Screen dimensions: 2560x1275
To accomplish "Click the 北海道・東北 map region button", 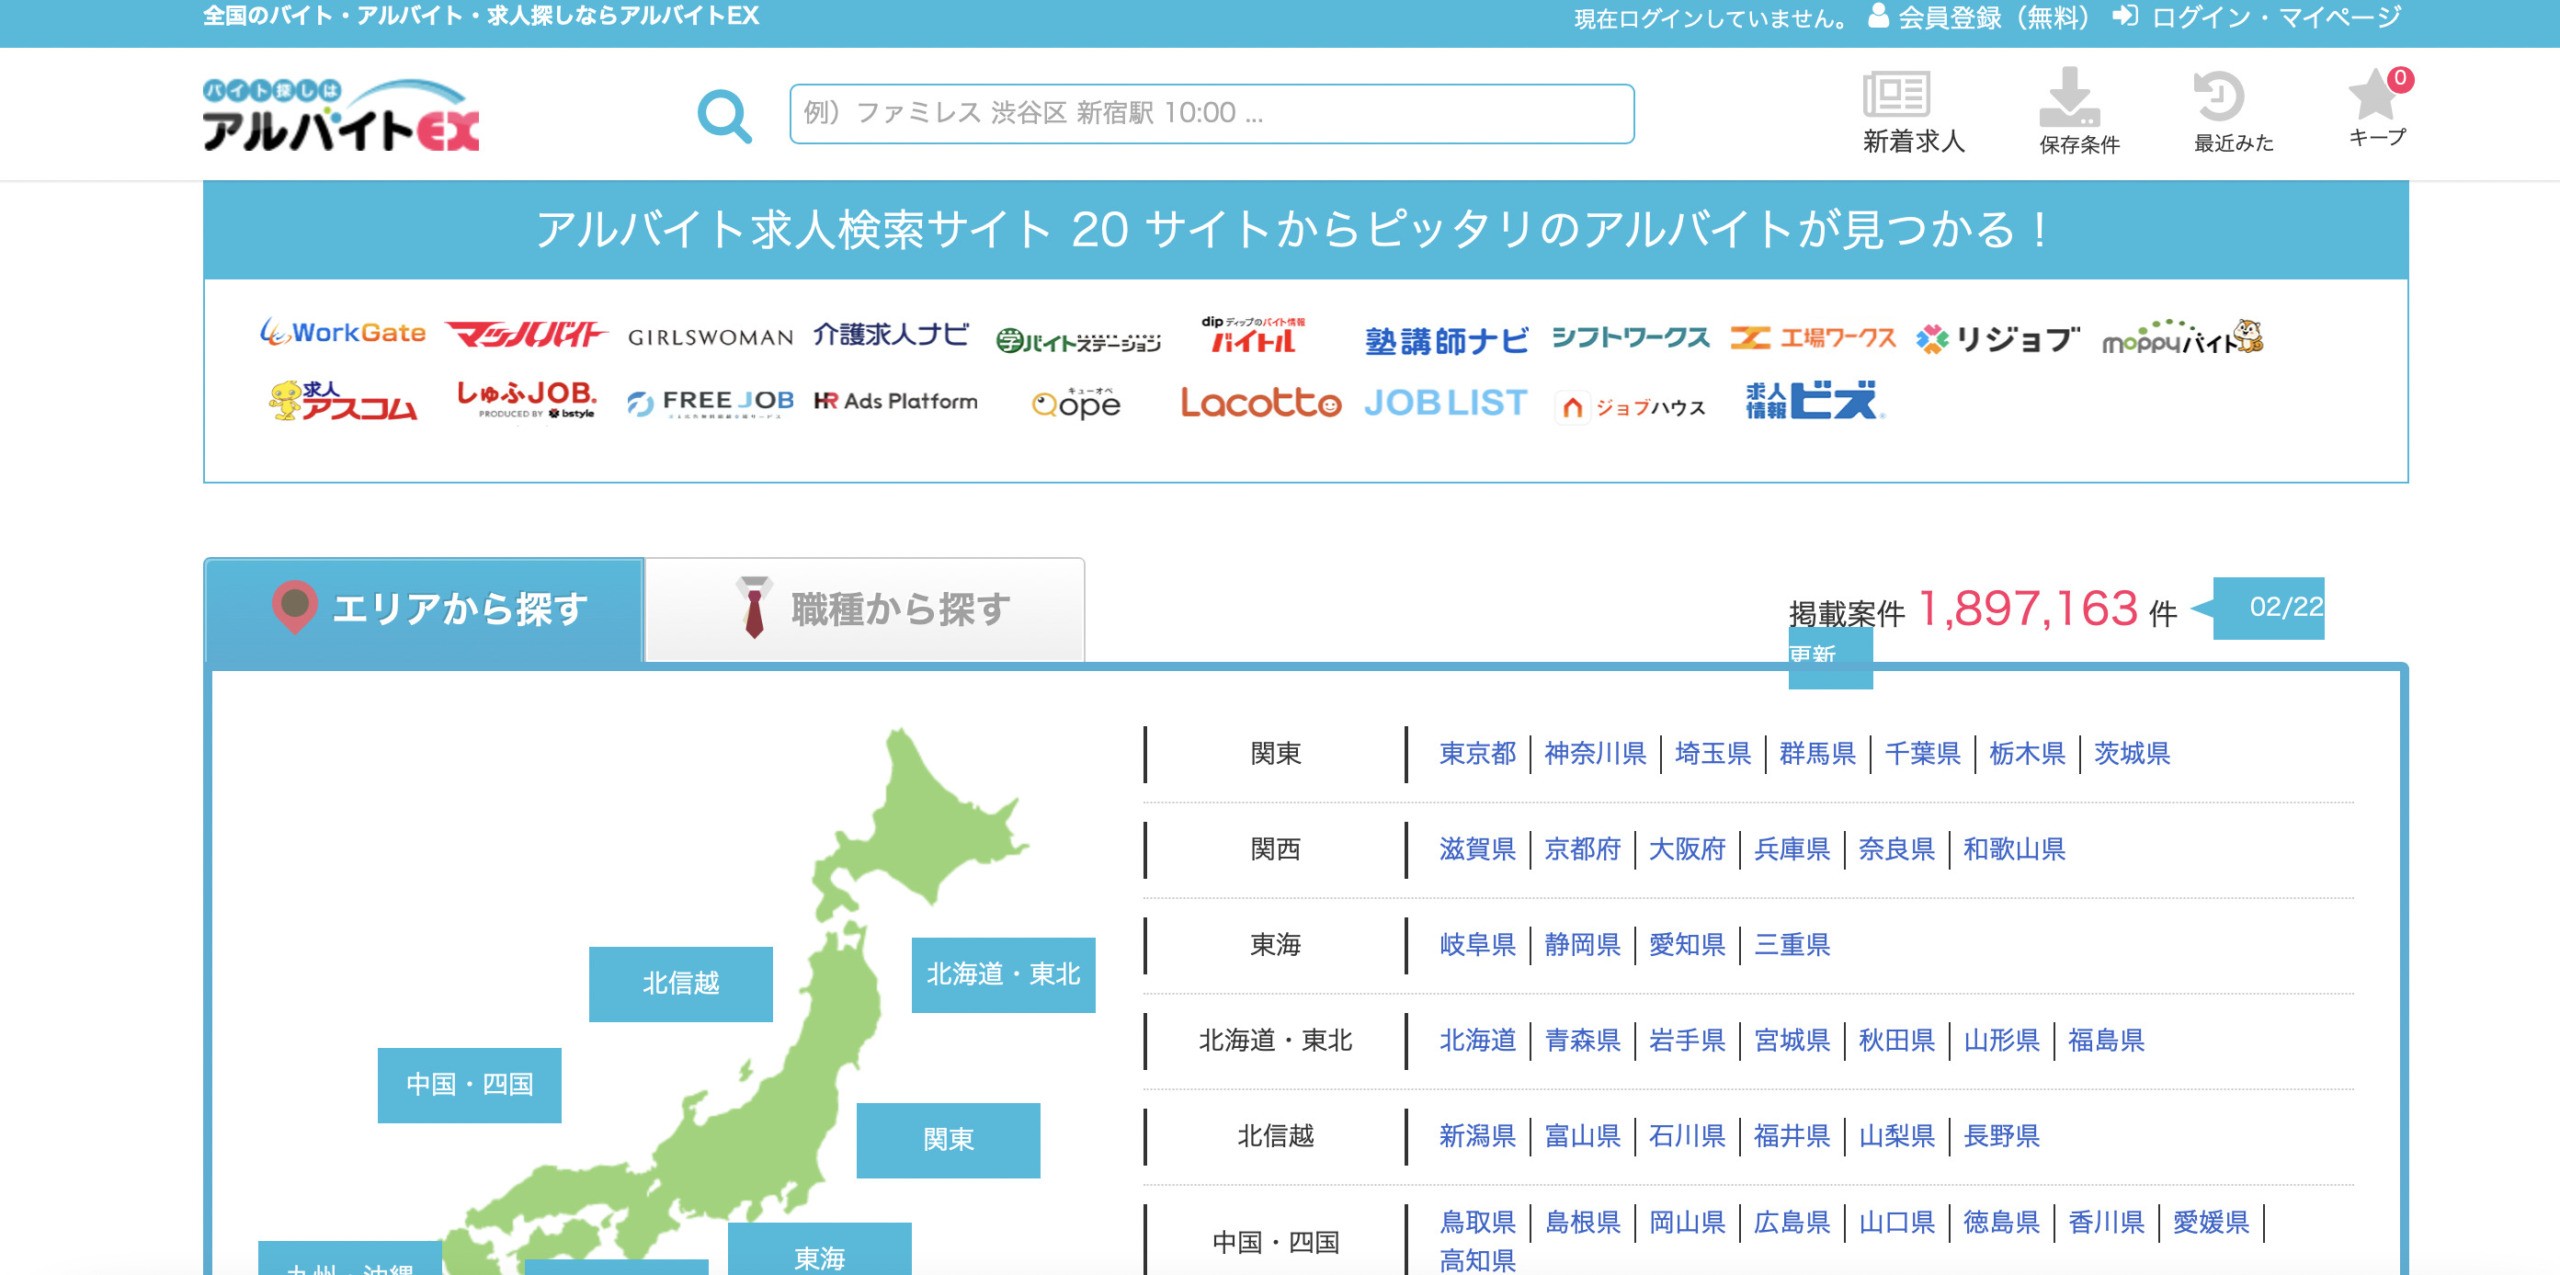I will tap(1003, 975).
